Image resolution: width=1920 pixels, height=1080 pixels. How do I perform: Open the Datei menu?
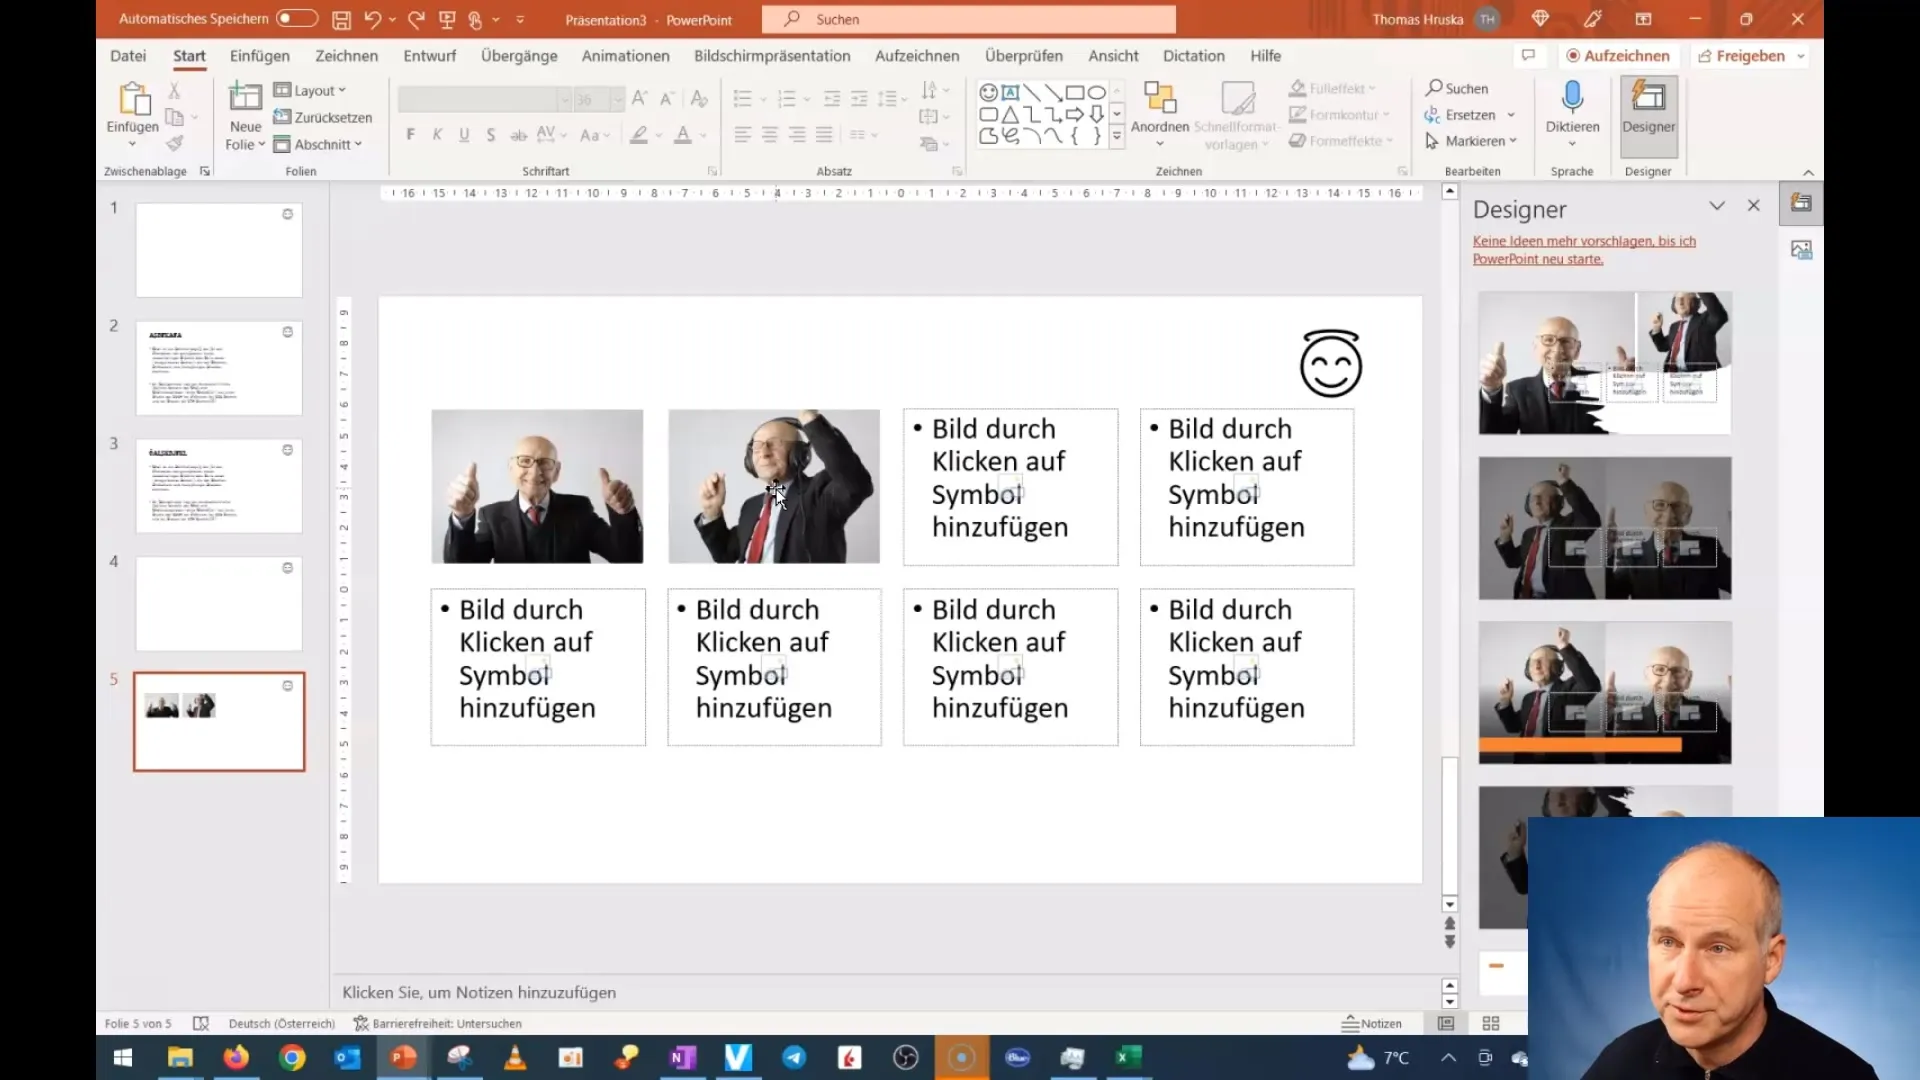pyautogui.click(x=128, y=56)
